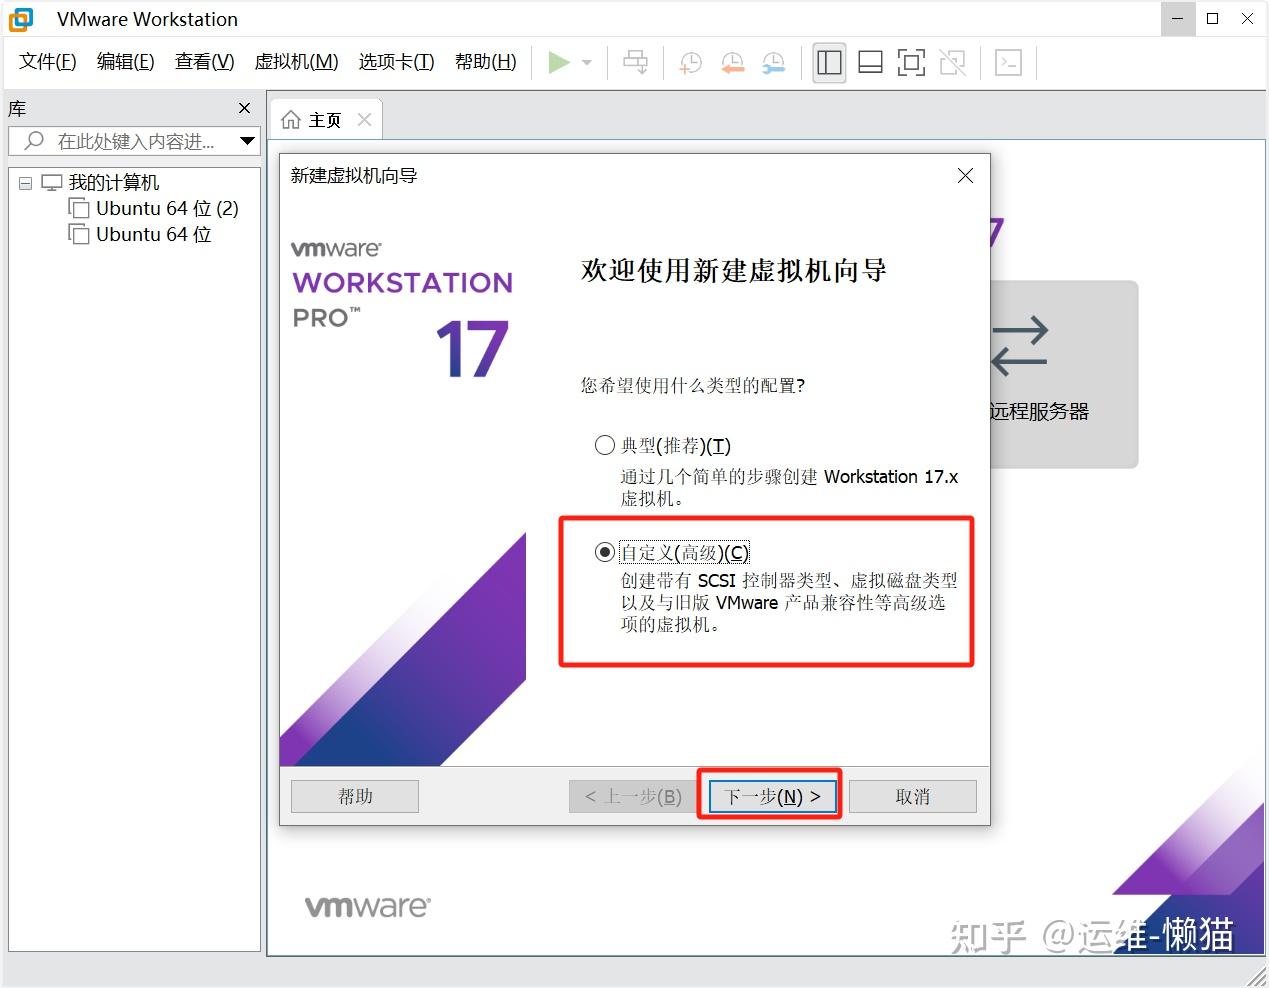Select Ubuntu 64 位 (2) in the library
1269x988 pixels.
pos(166,208)
